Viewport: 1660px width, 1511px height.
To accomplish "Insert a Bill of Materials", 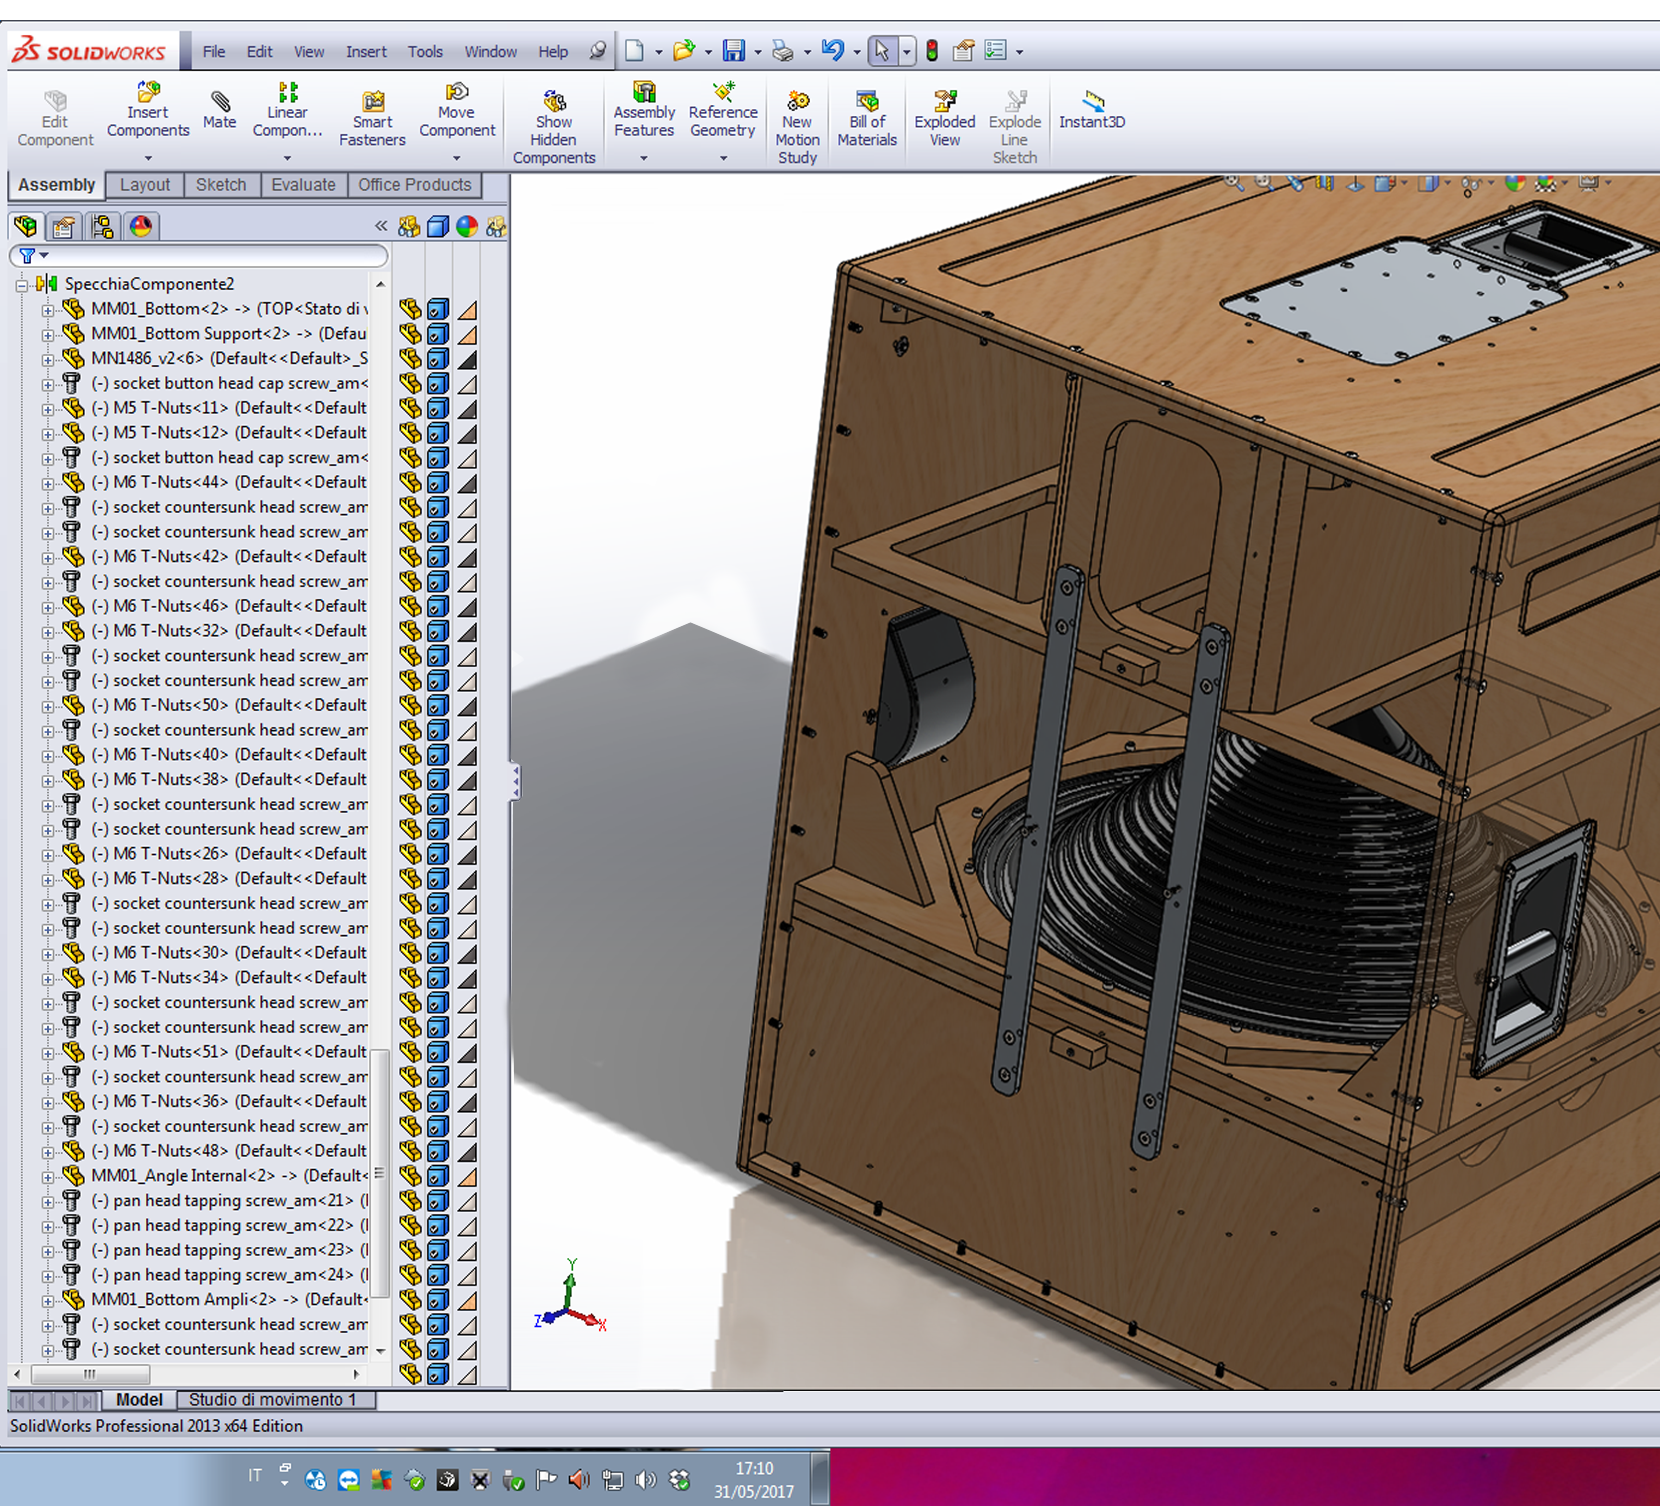I will (x=867, y=118).
